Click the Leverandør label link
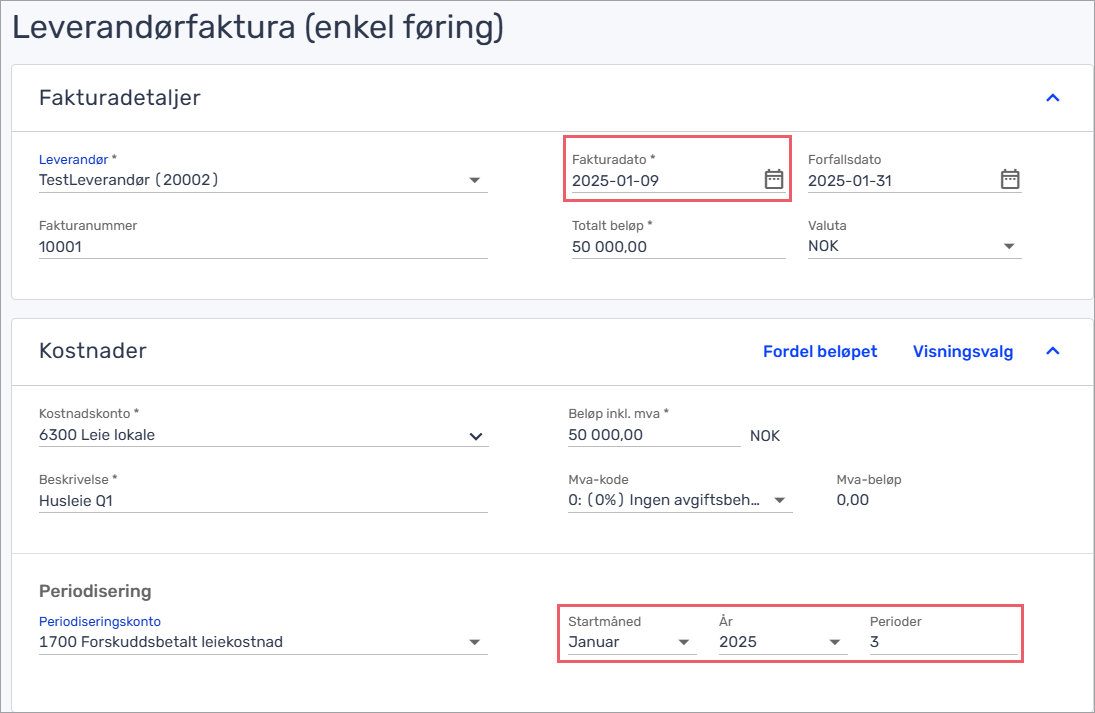 (74, 159)
